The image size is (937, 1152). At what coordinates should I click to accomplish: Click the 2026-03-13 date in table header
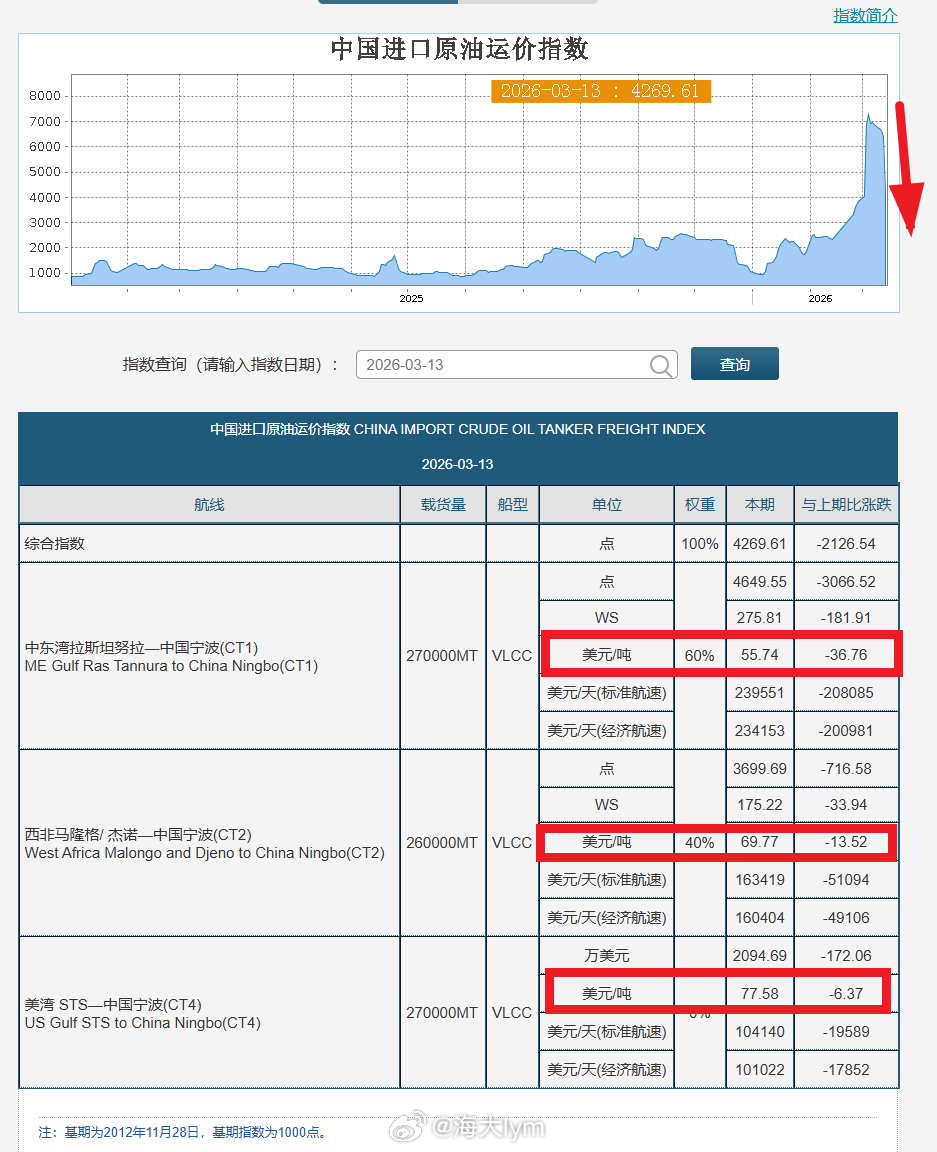point(457,464)
